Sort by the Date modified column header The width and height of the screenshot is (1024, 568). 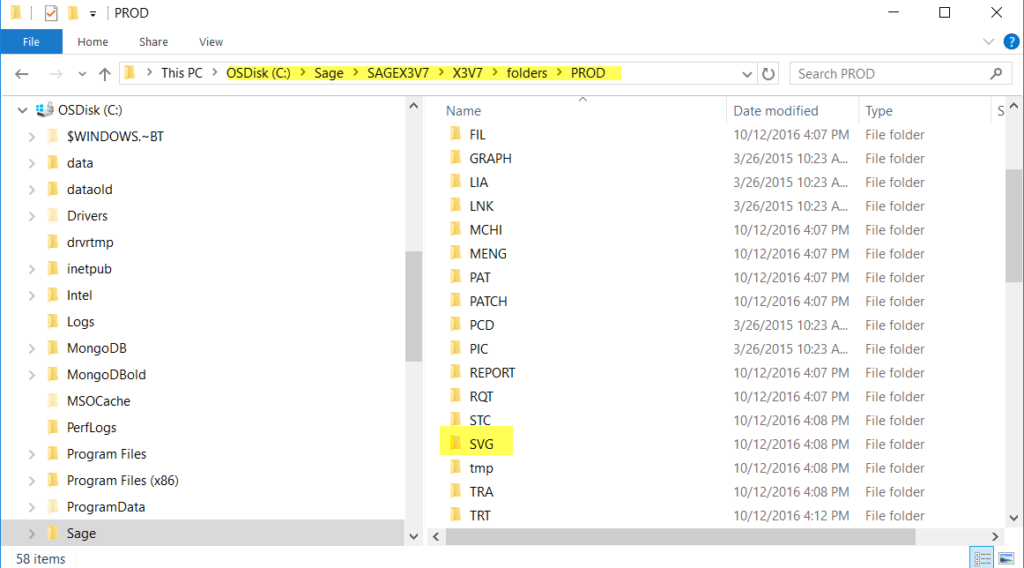[x=776, y=111]
